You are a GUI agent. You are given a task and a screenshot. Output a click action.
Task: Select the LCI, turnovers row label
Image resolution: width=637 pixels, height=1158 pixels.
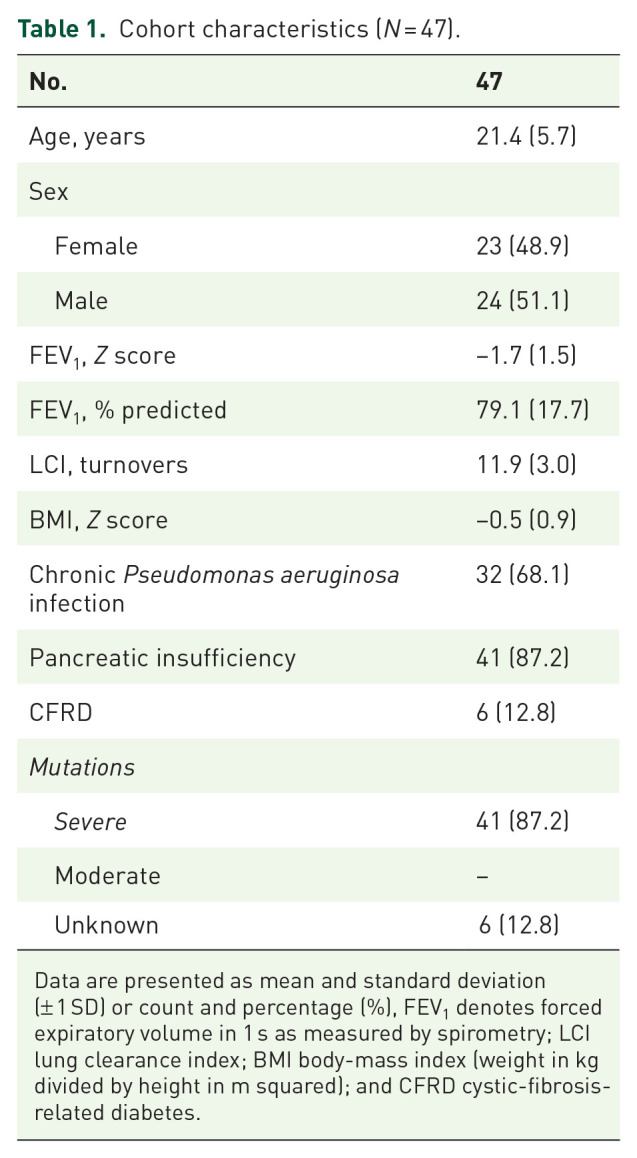[108, 465]
